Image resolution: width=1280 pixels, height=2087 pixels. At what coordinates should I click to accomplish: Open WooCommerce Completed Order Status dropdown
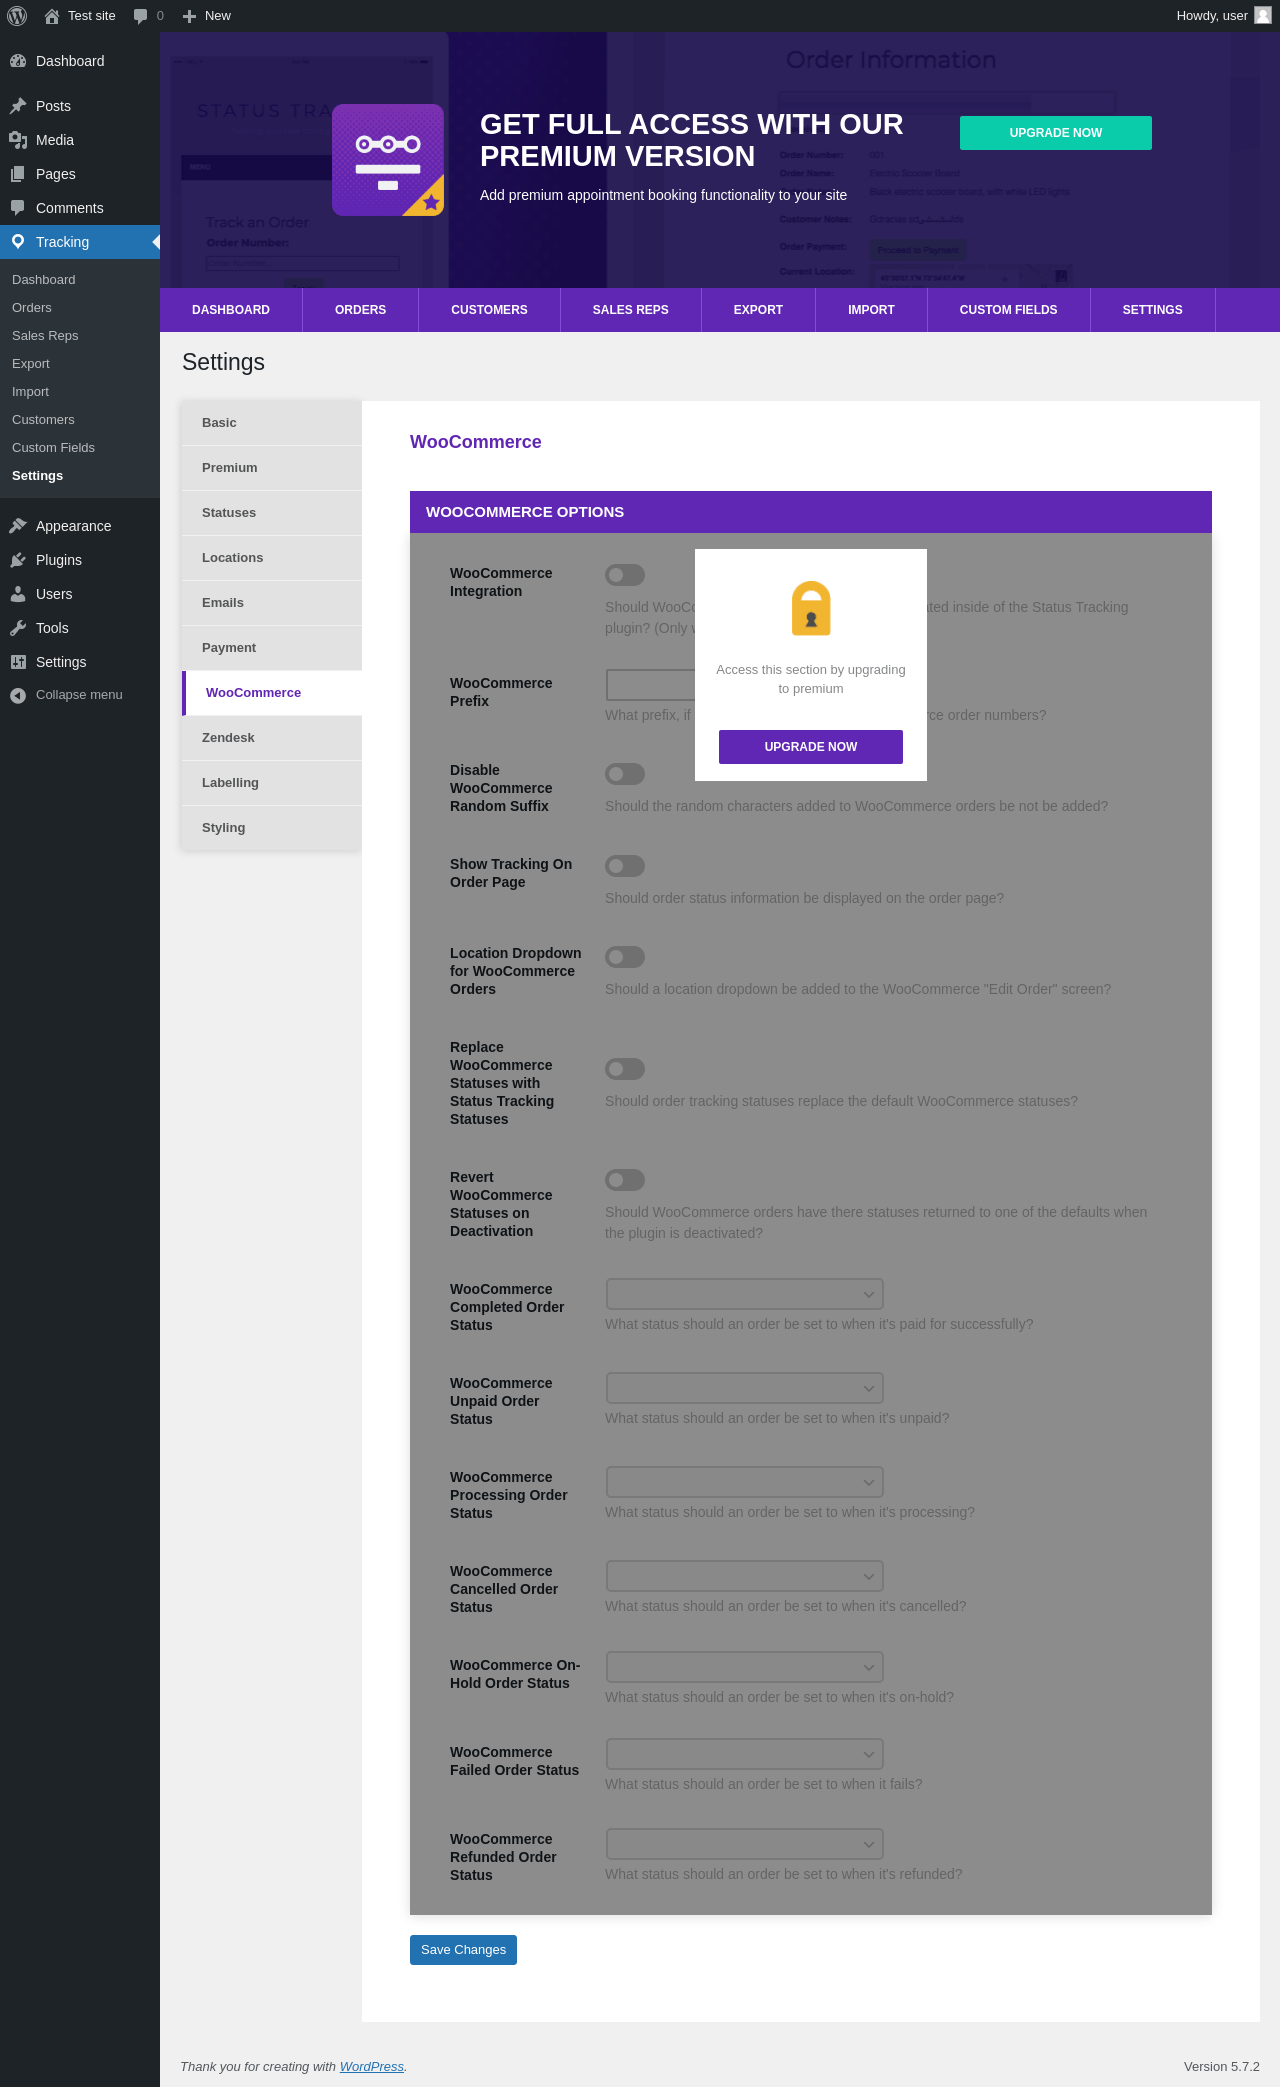click(745, 1294)
